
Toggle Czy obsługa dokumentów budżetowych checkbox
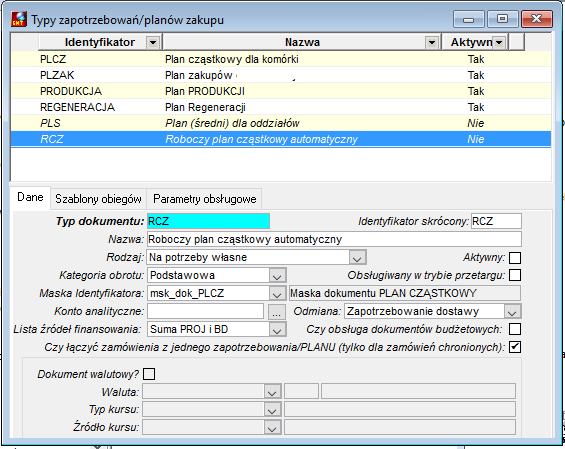click(515, 329)
